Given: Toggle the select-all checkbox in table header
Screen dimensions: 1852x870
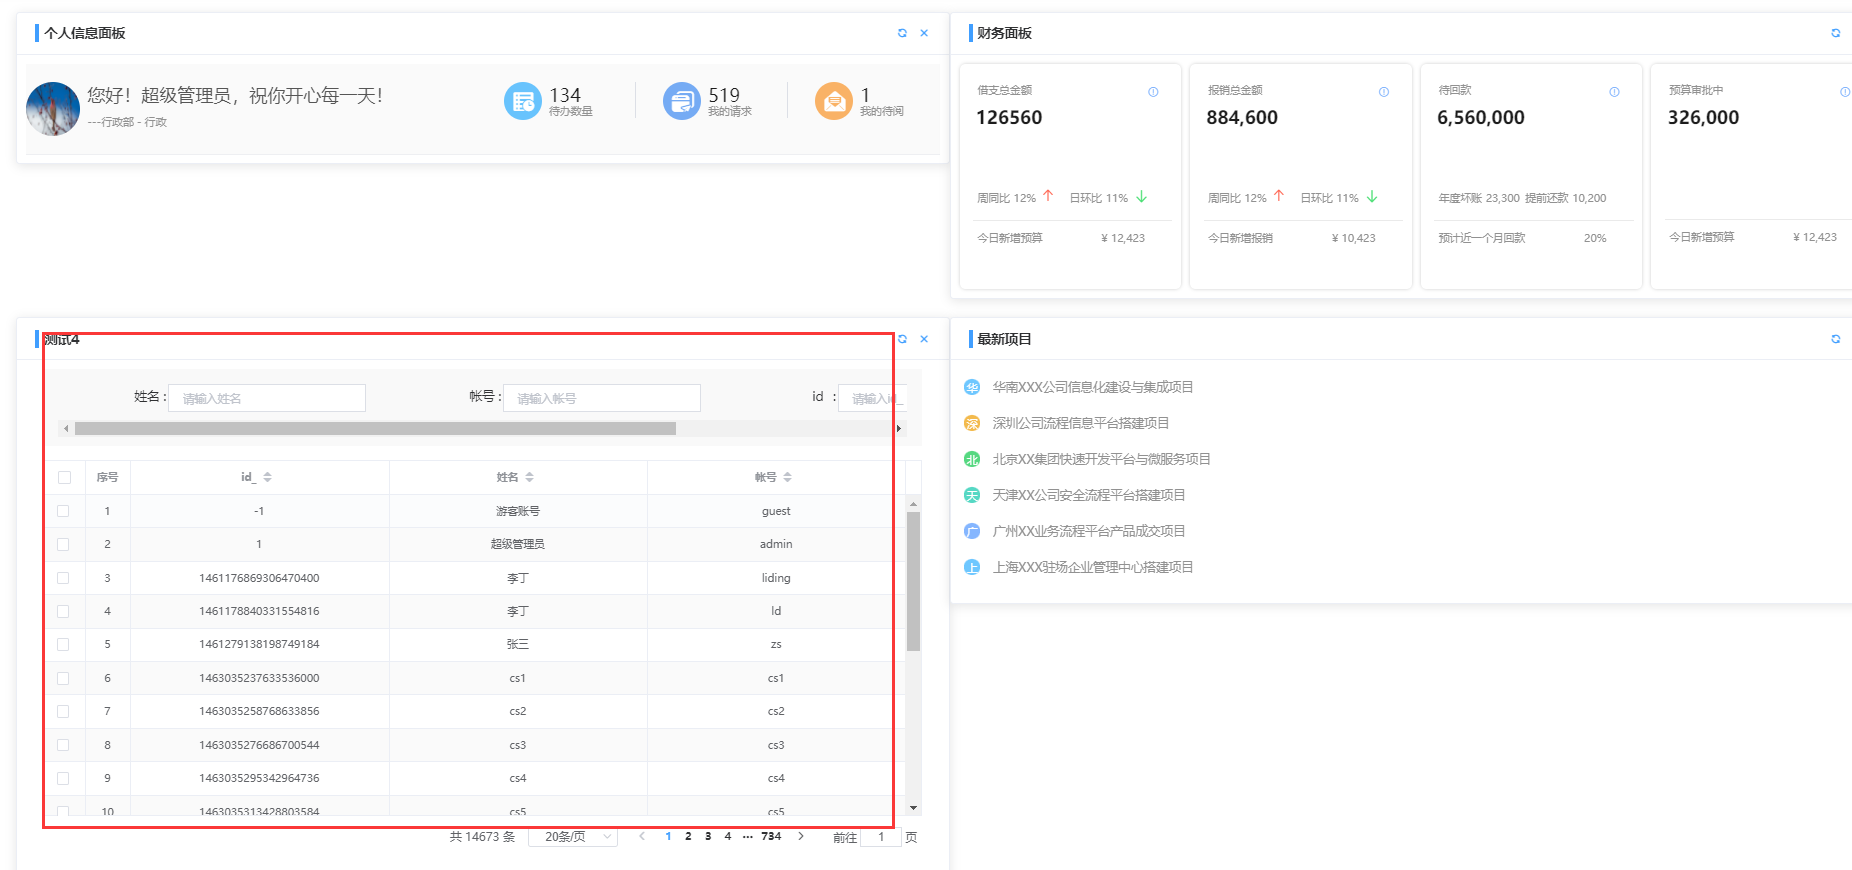Looking at the screenshot, I should pos(65,478).
